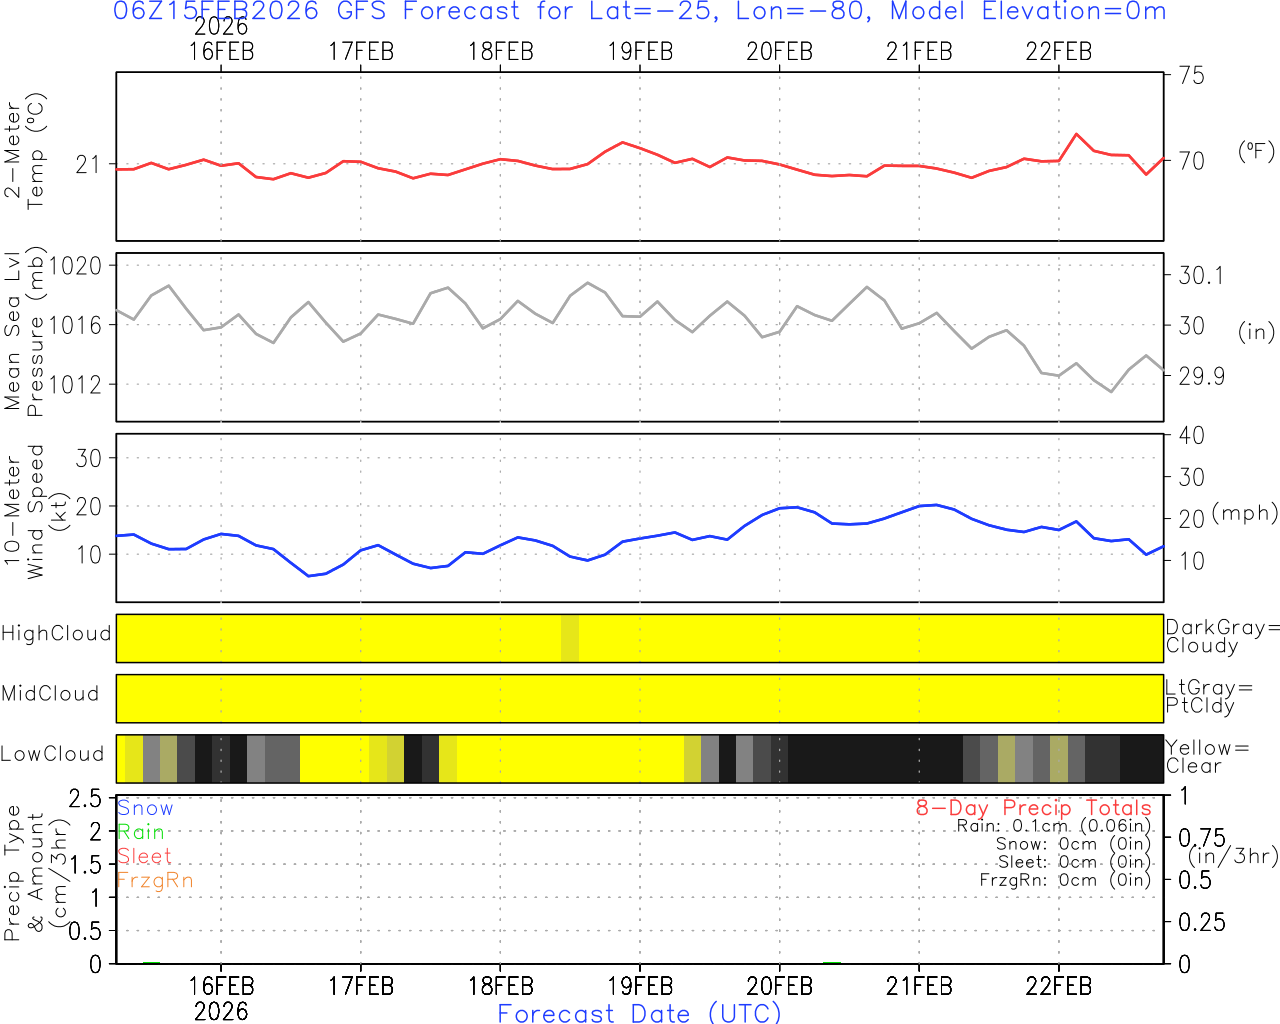
Task: Click the 1016 pressure tick label
Action: pyautogui.click(x=76, y=325)
